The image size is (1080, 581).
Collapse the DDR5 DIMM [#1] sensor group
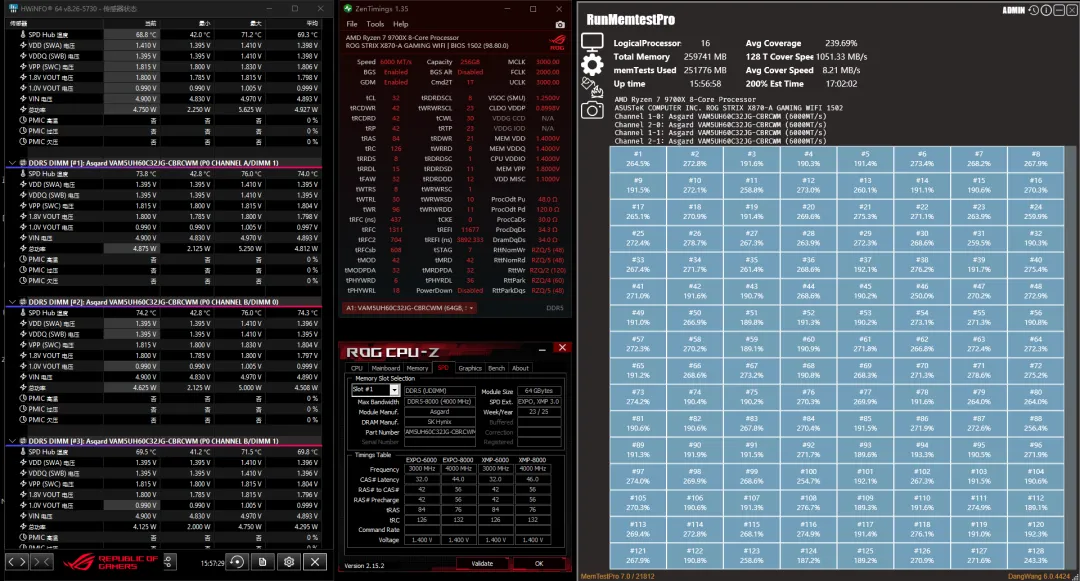pyautogui.click(x=12, y=163)
